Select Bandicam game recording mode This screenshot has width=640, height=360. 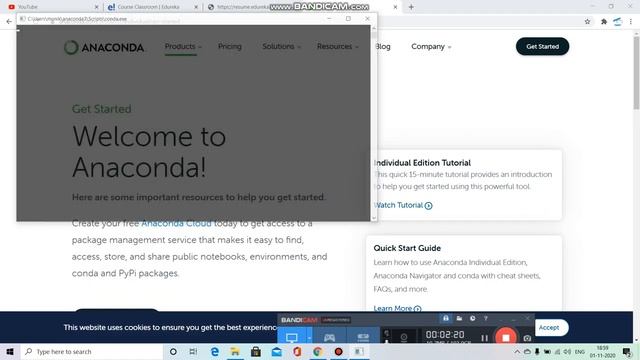tap(329, 338)
